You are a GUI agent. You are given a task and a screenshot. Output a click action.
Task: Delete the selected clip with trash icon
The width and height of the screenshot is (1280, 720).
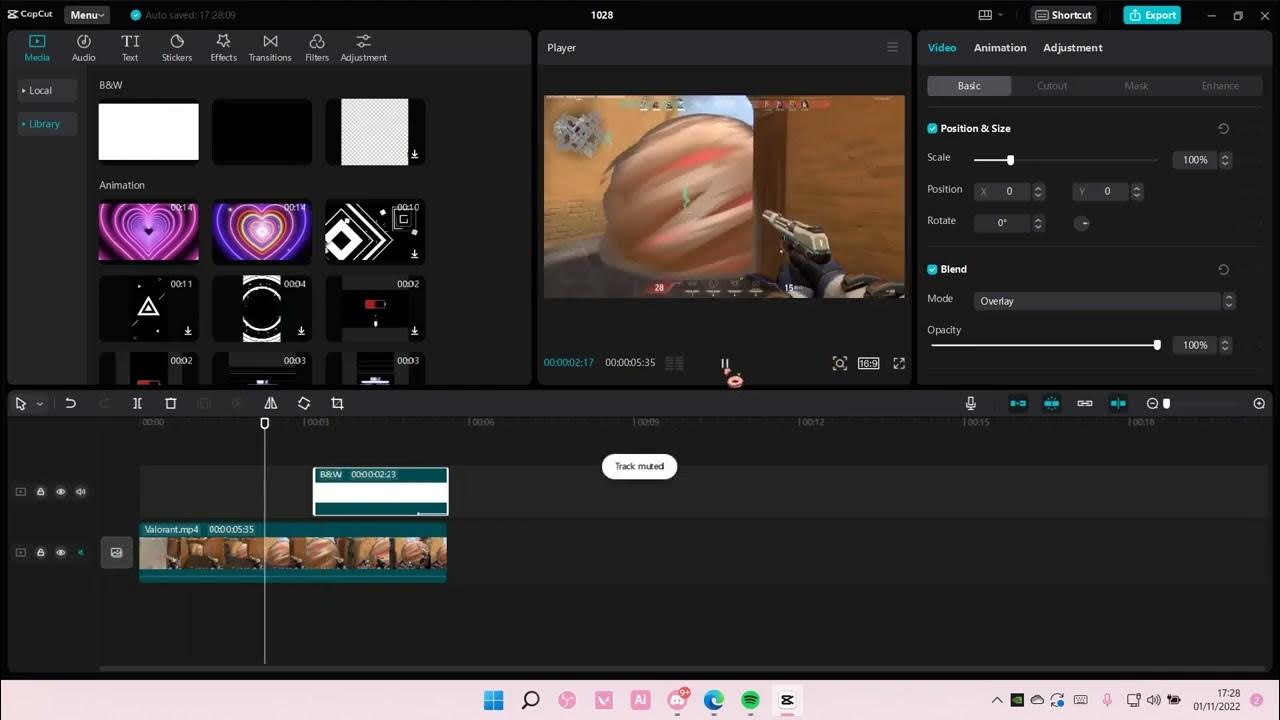[171, 403]
